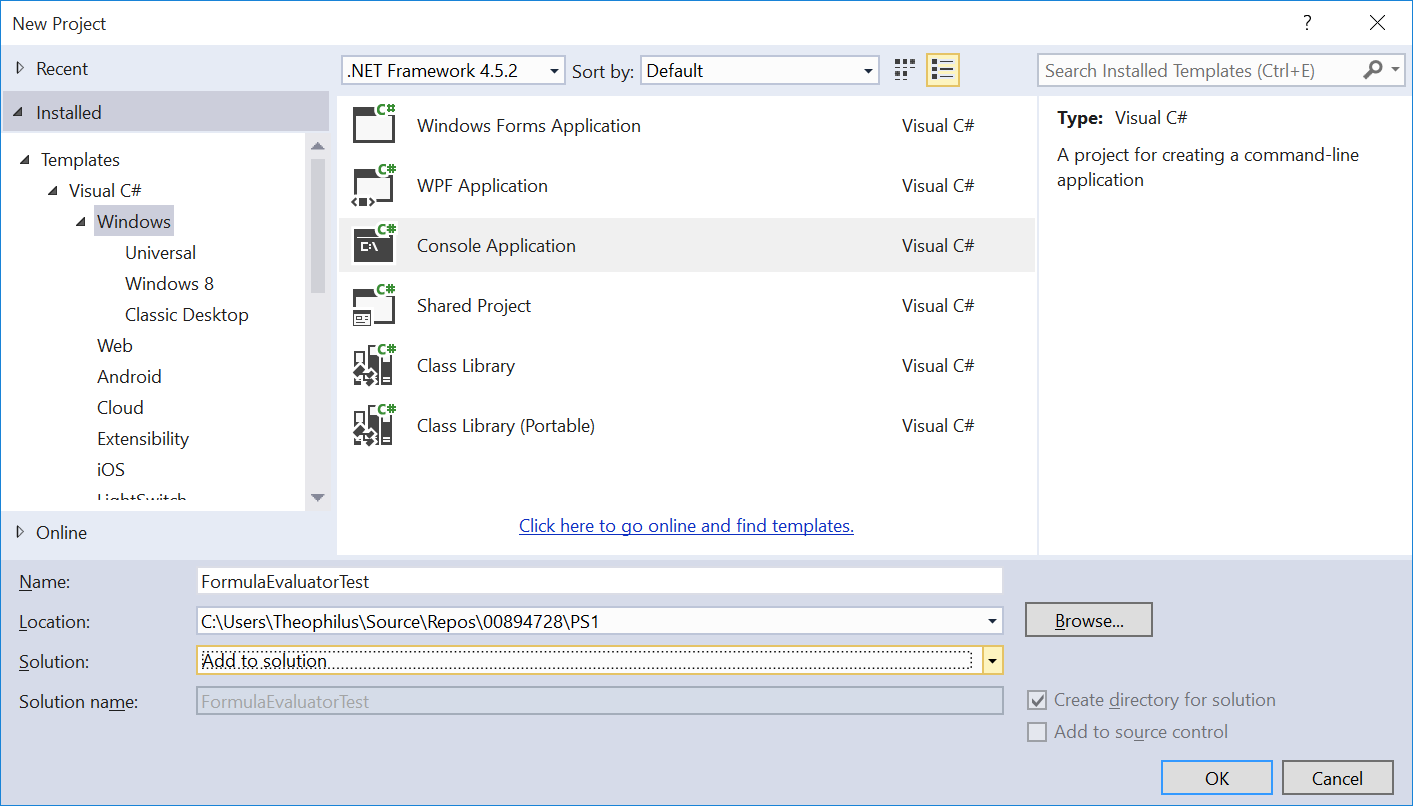Select the Console Application template icon
1413x806 pixels.
pos(375,245)
